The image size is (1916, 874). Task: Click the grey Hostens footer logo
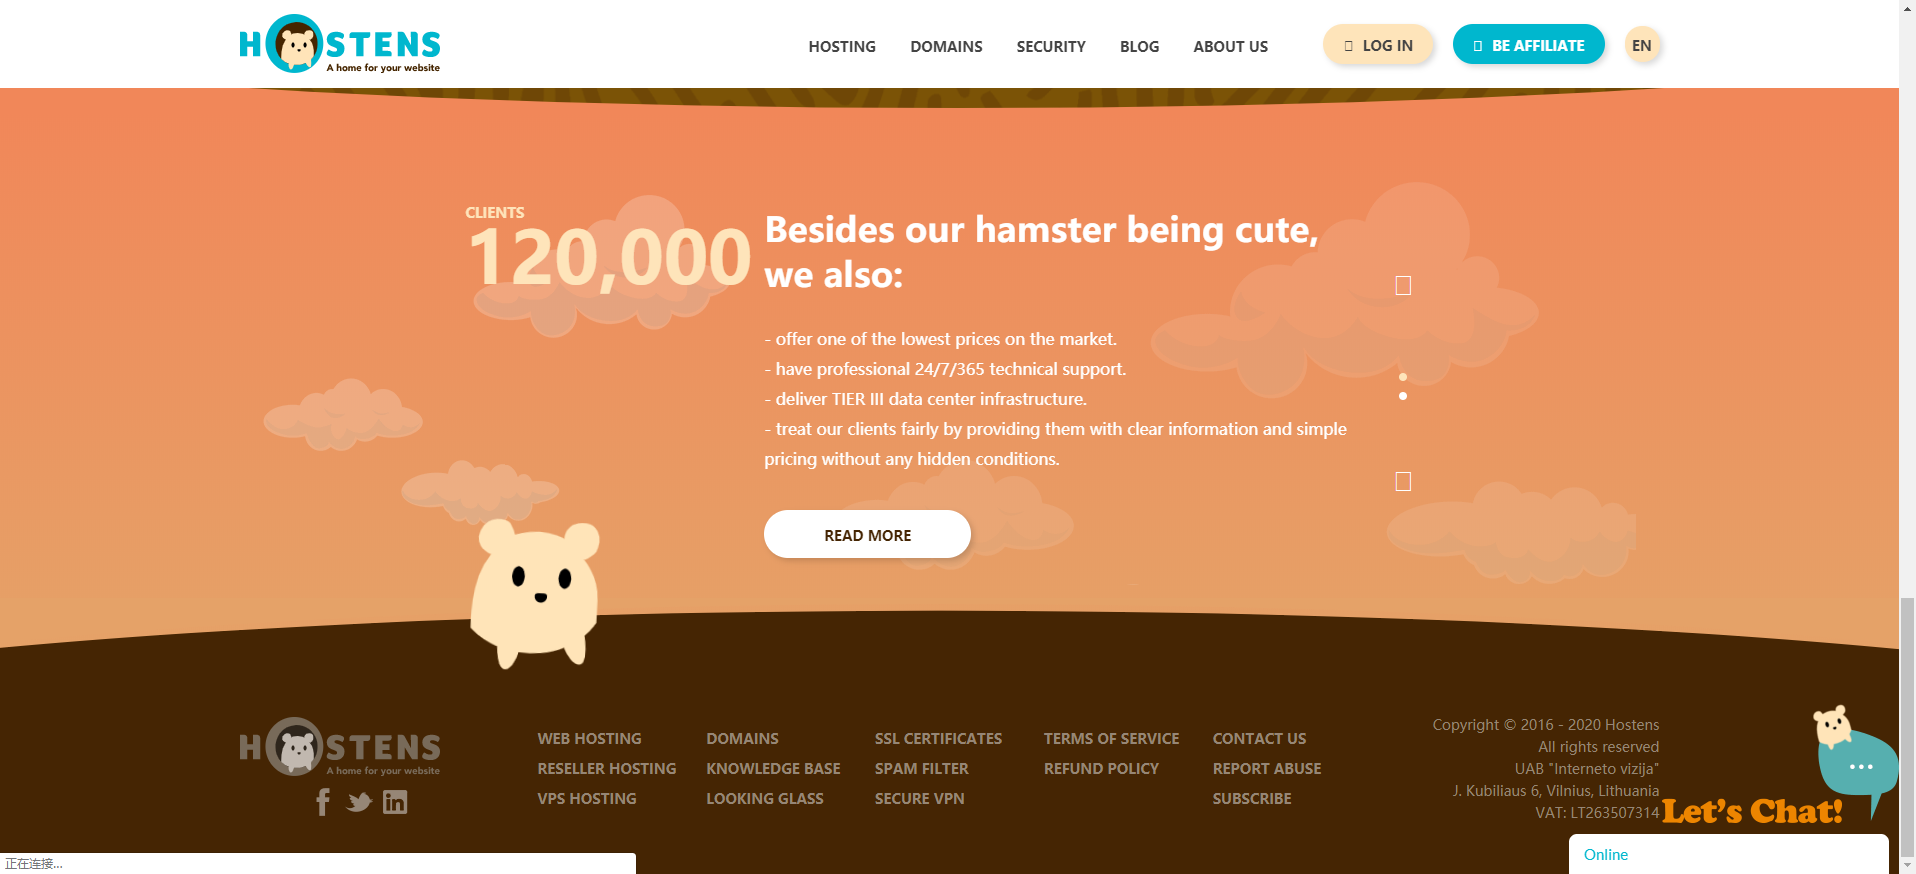[x=340, y=747]
